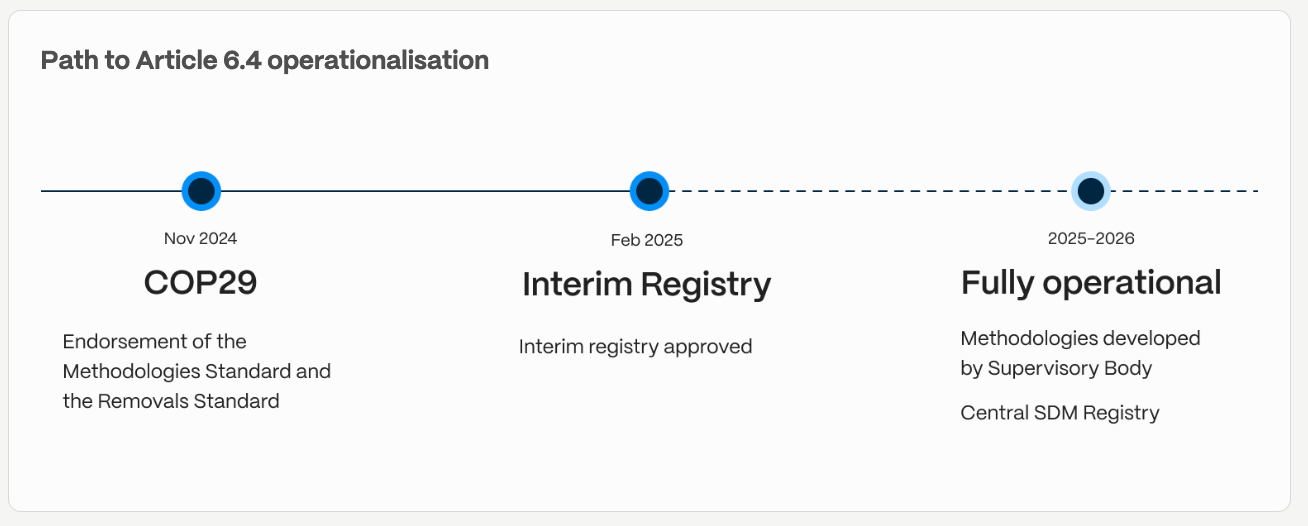The width and height of the screenshot is (1308, 526).
Task: Click the solid line between COP29 and Interim Registry
Action: click(425, 191)
